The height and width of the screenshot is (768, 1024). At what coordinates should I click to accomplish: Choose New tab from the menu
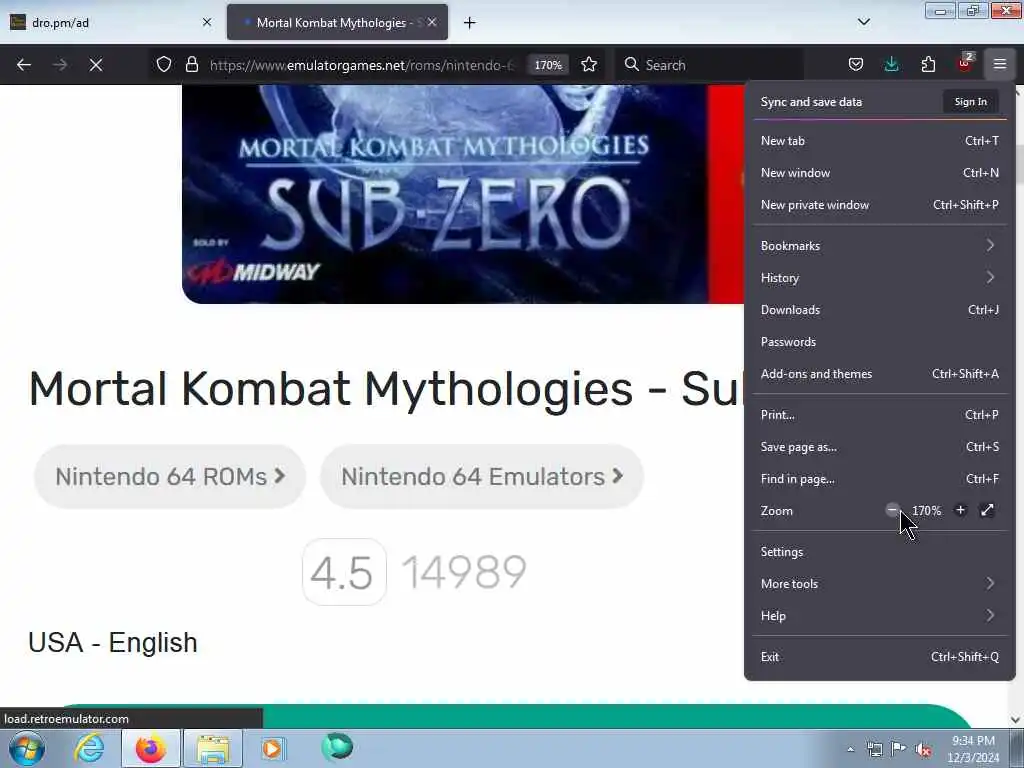coord(880,140)
